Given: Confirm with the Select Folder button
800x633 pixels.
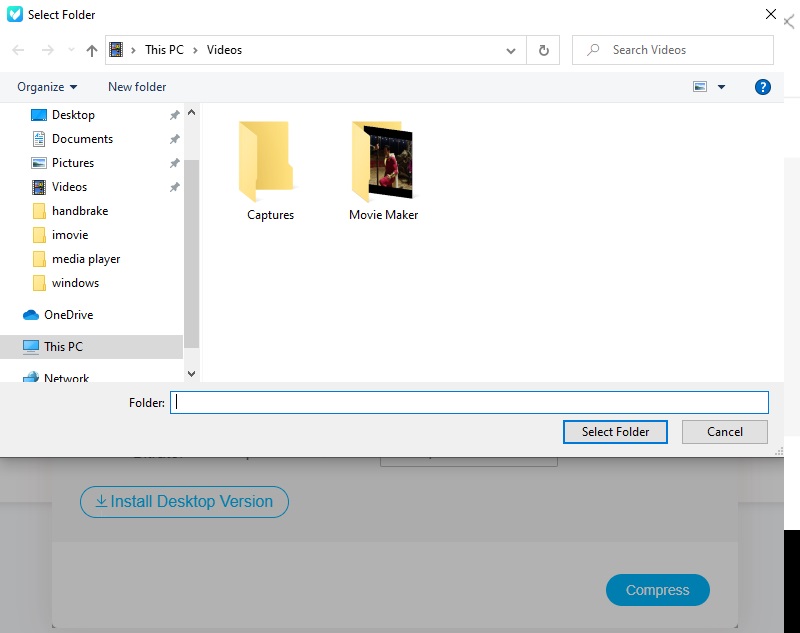Looking at the screenshot, I should coord(615,431).
